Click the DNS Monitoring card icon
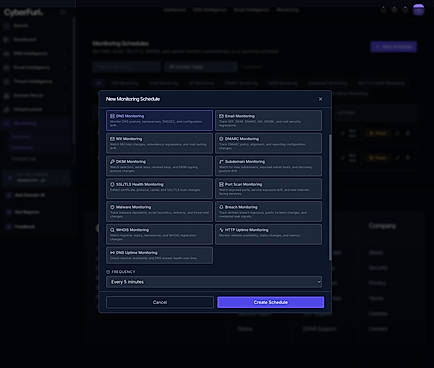This screenshot has height=368, width=434. click(x=112, y=116)
